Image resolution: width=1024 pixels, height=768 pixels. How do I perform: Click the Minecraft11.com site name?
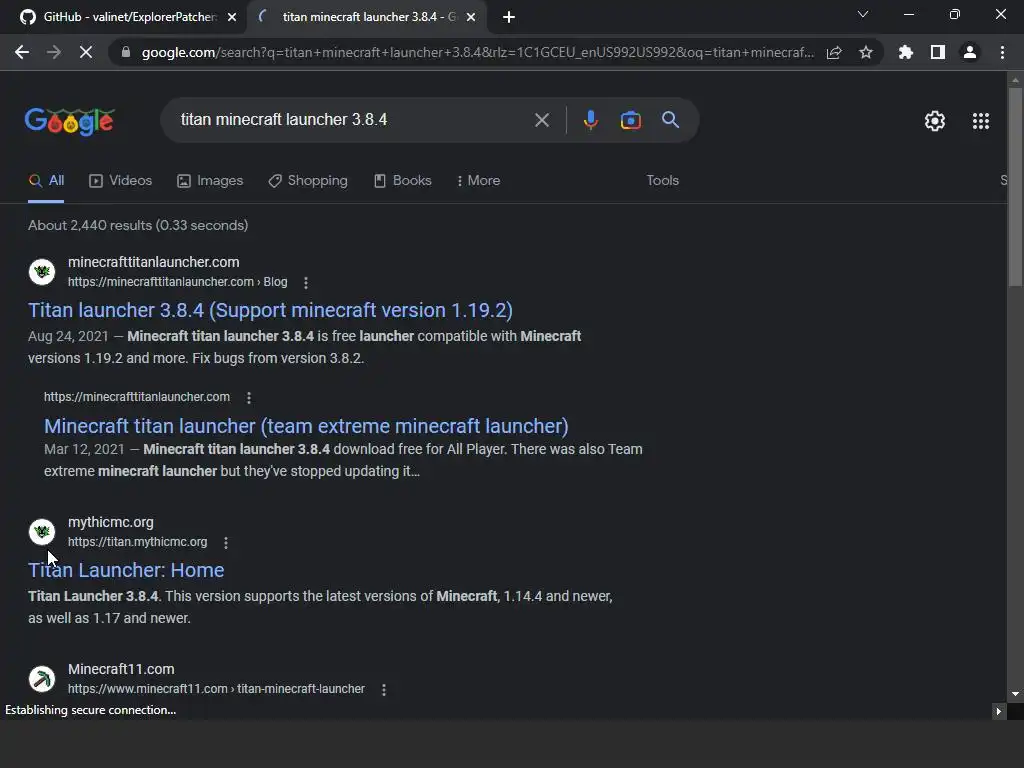[121, 669]
